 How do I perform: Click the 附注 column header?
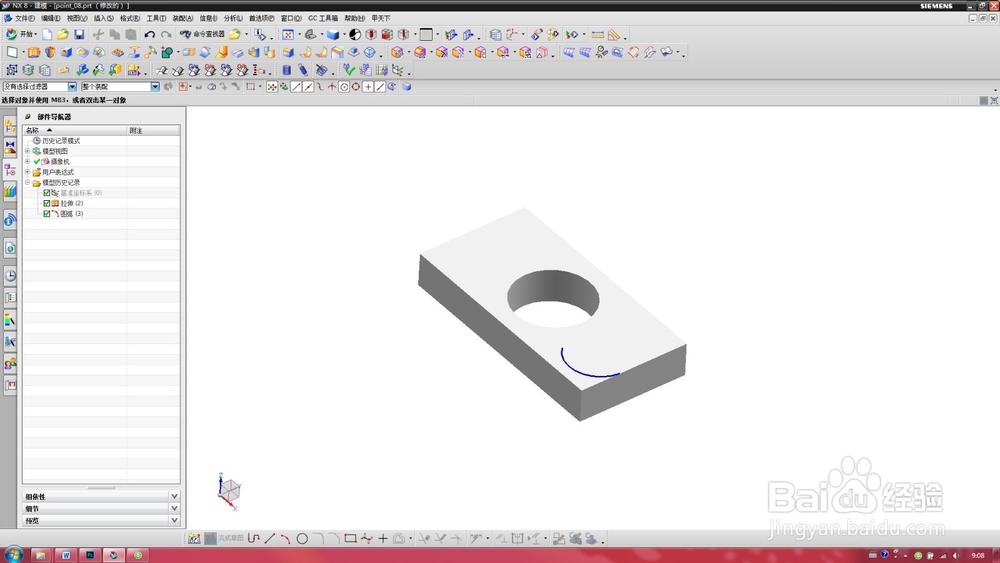click(x=153, y=130)
